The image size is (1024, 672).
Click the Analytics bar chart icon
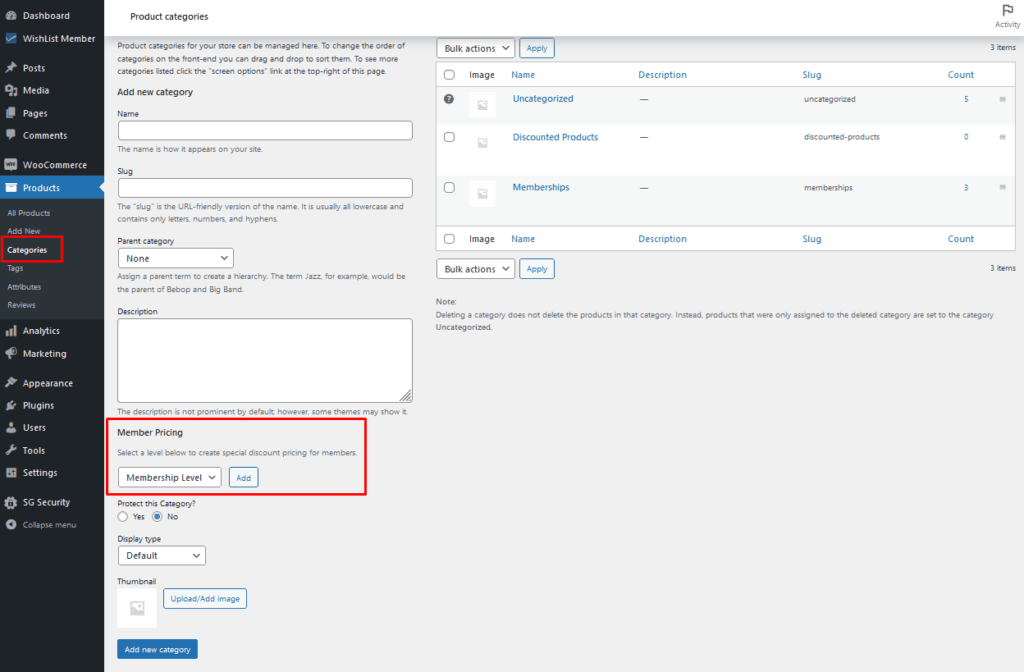coord(11,330)
